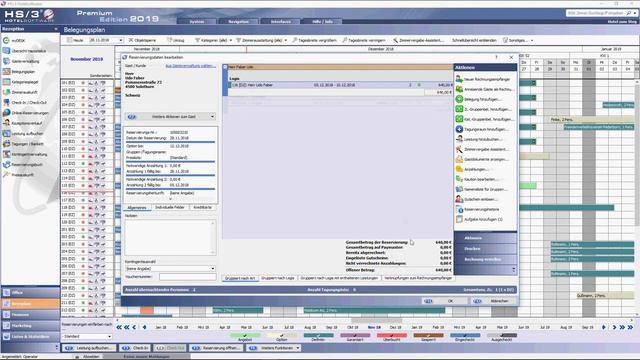Switch to Individuelle Felder tab
The height and width of the screenshot is (360, 640).
(x=169, y=208)
